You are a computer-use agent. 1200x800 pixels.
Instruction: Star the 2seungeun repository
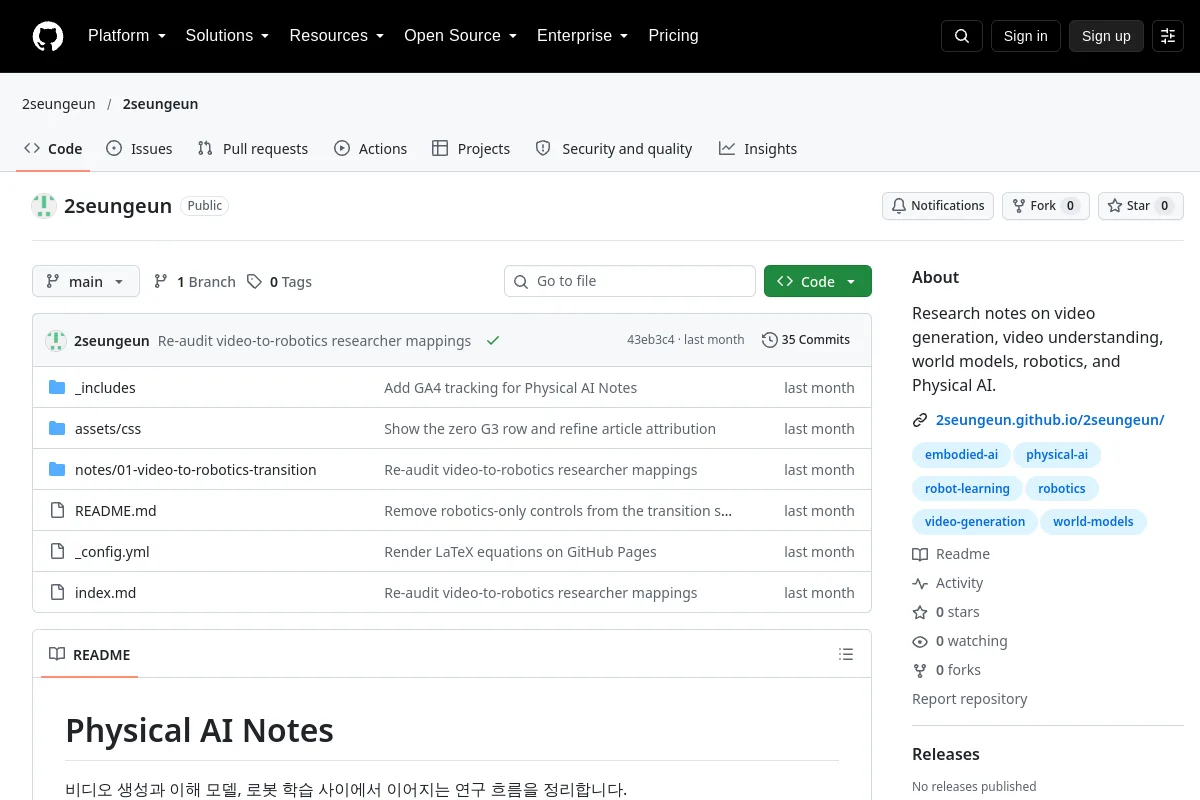pyautogui.click(x=1141, y=206)
